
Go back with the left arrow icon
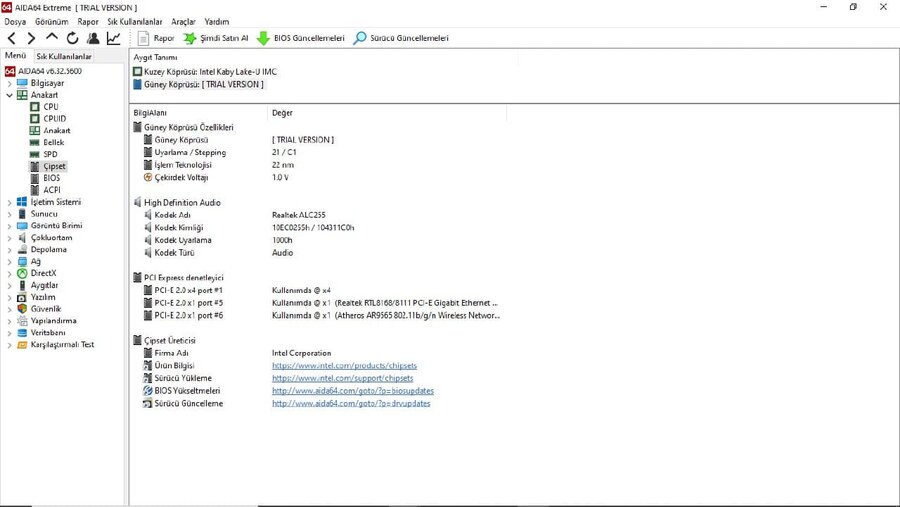11,38
